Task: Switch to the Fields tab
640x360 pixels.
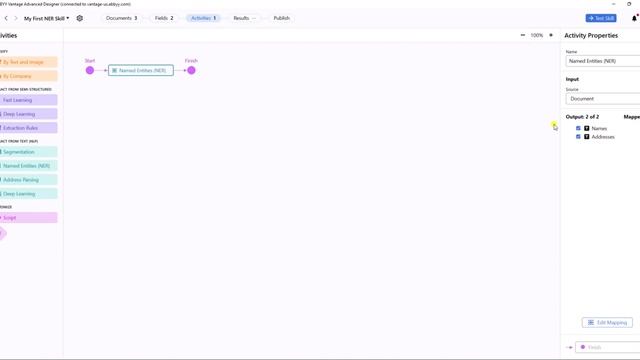Action: (x=164, y=18)
